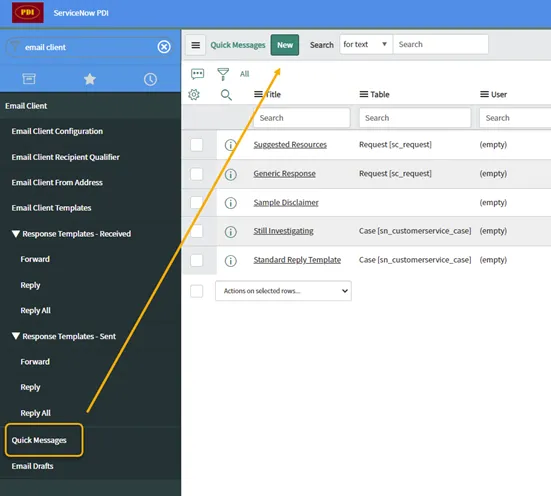Open the Table column options menu icon
Screen dimensions: 551x496
tap(364, 94)
